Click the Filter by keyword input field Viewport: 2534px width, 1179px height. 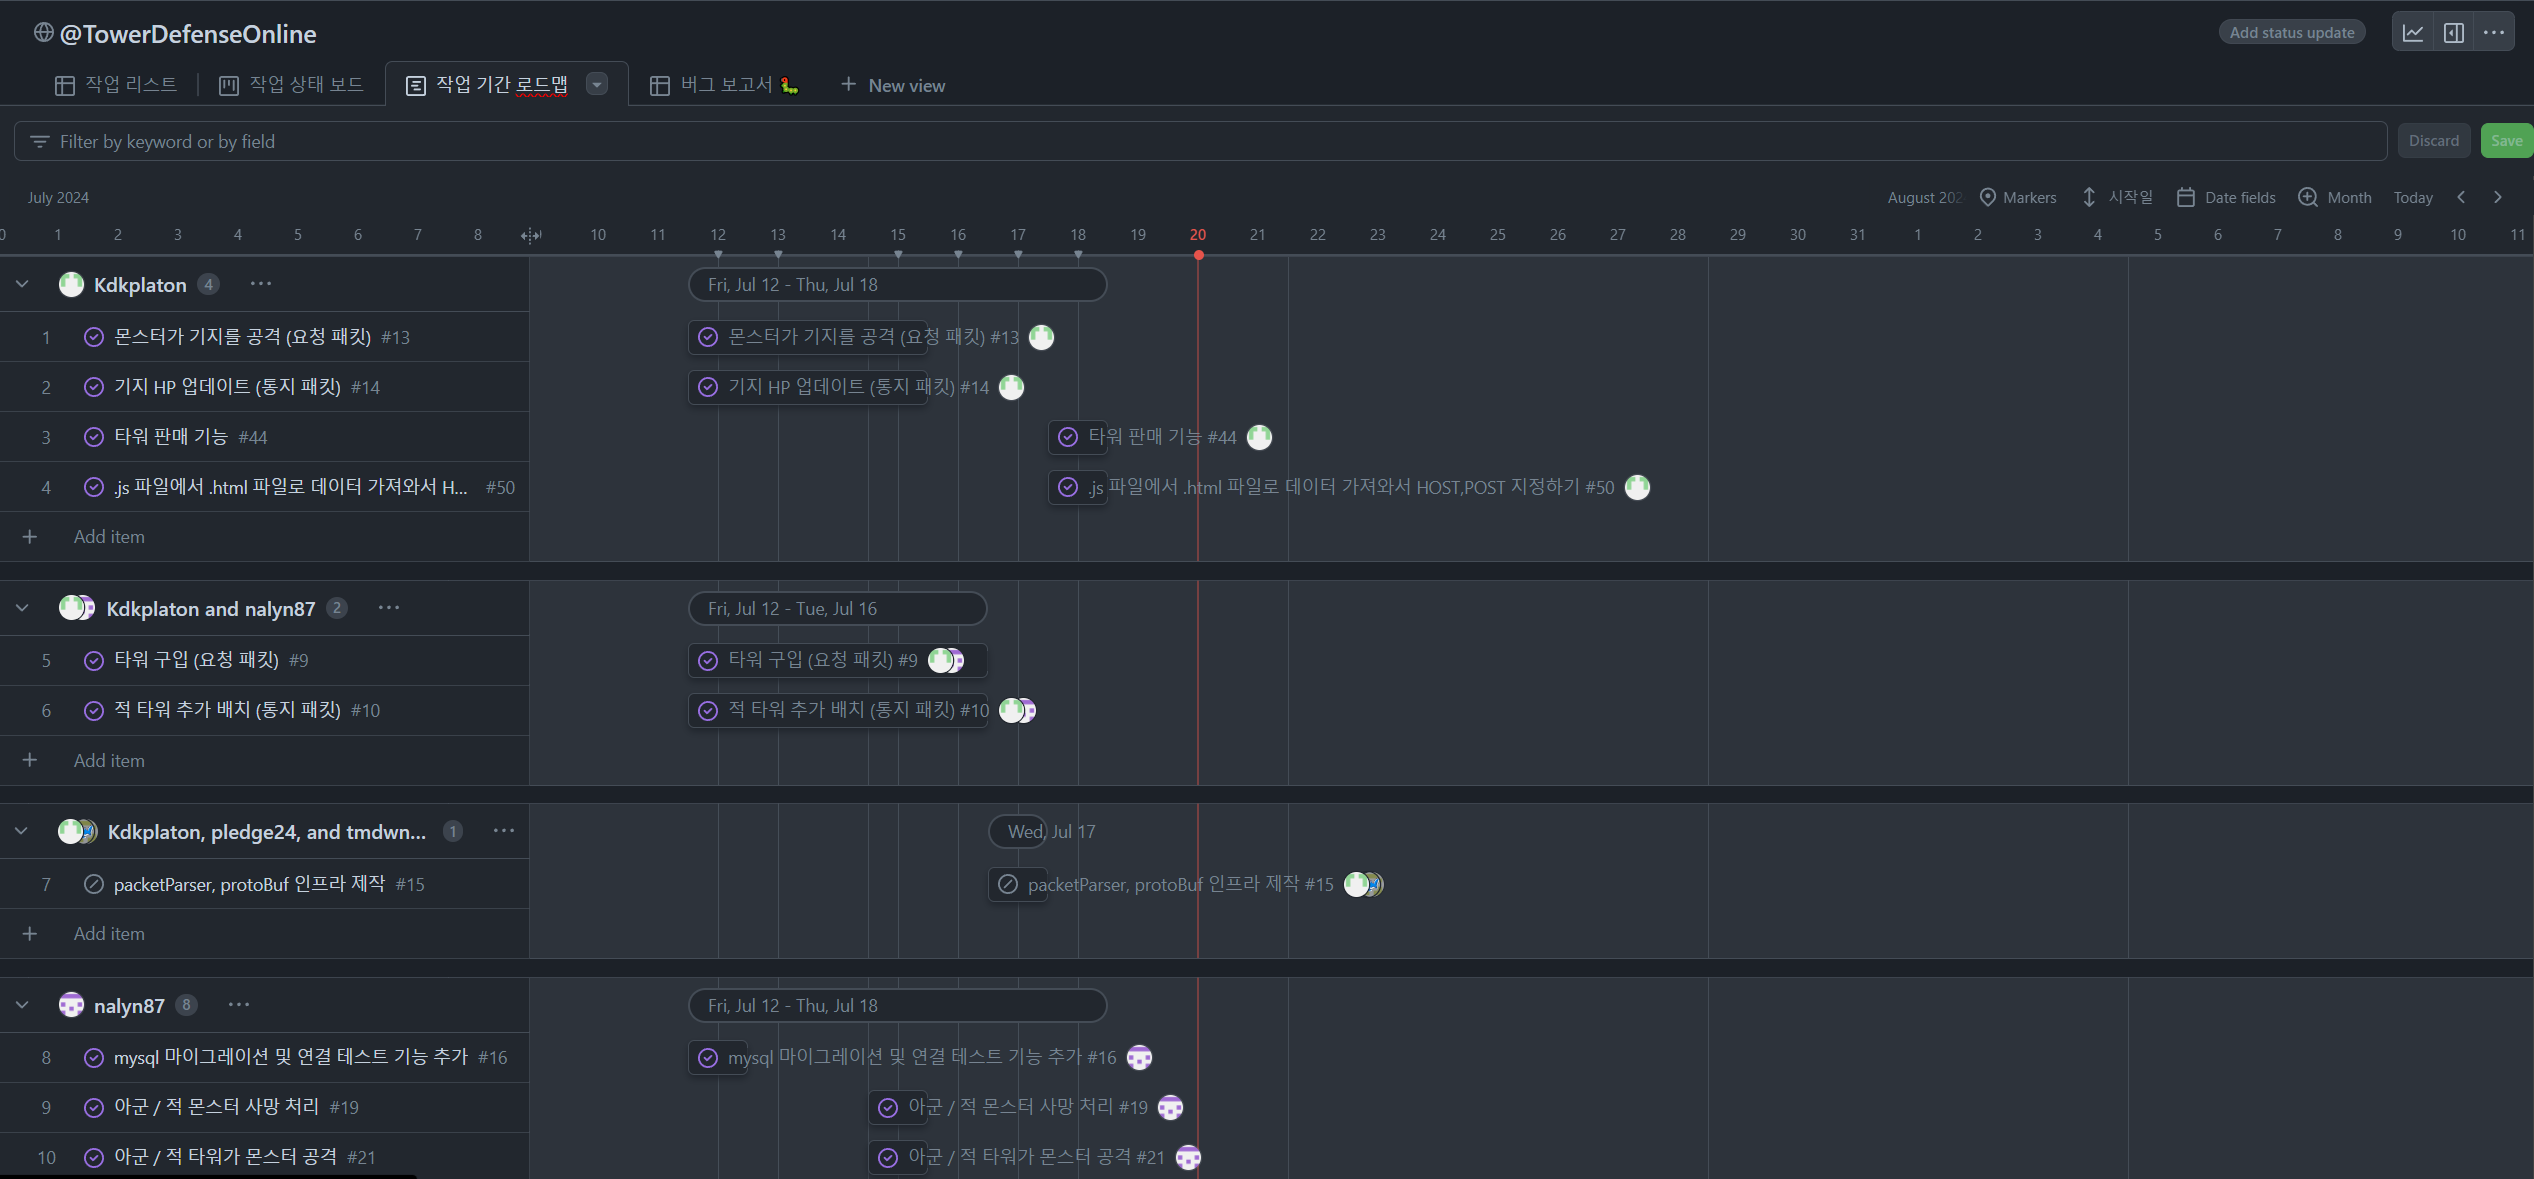(x=1200, y=142)
